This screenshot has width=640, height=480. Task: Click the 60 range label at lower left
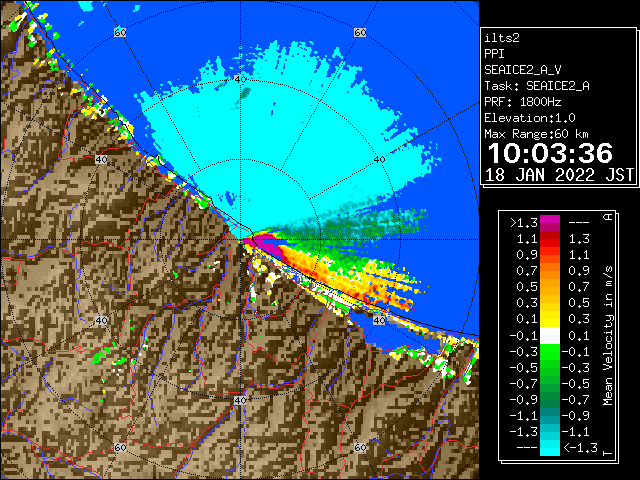pos(120,448)
